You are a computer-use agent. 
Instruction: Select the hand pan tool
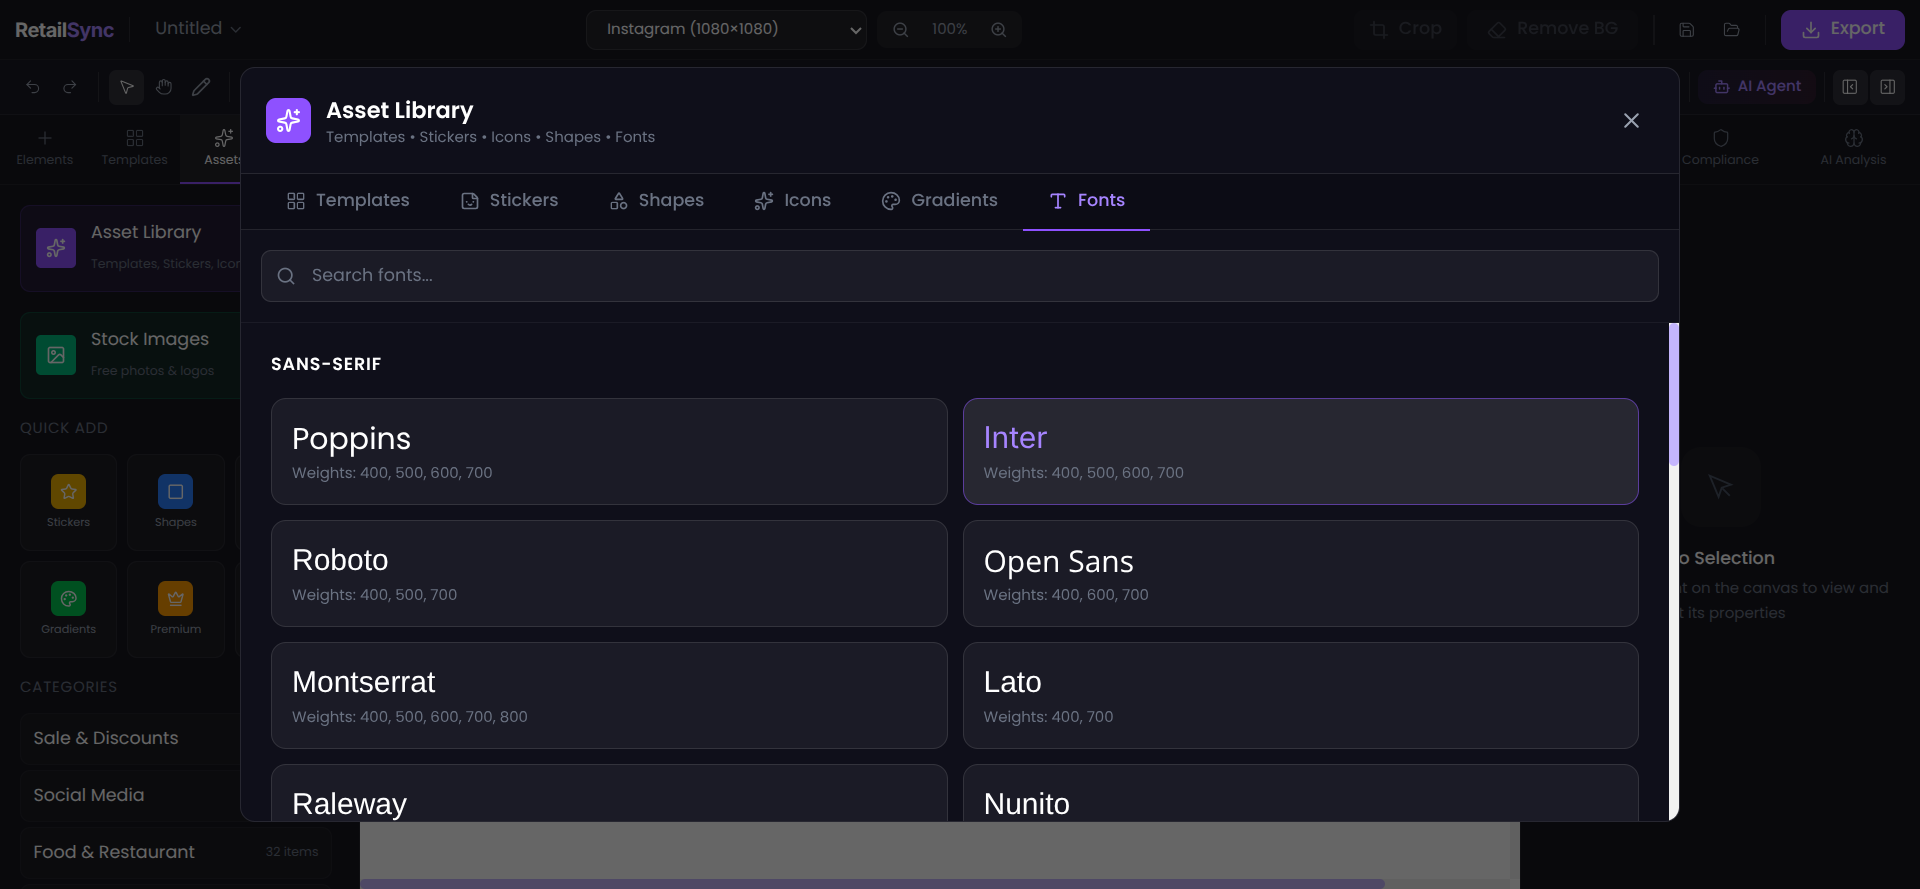coord(164,87)
